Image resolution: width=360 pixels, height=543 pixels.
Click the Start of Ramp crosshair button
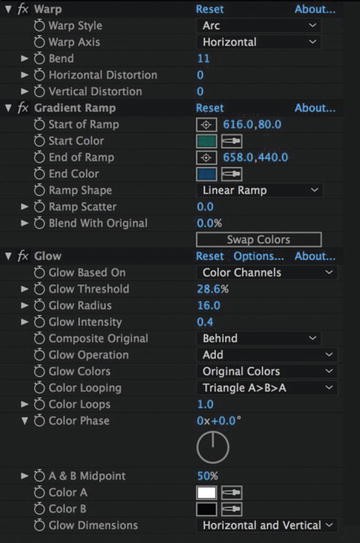point(206,125)
